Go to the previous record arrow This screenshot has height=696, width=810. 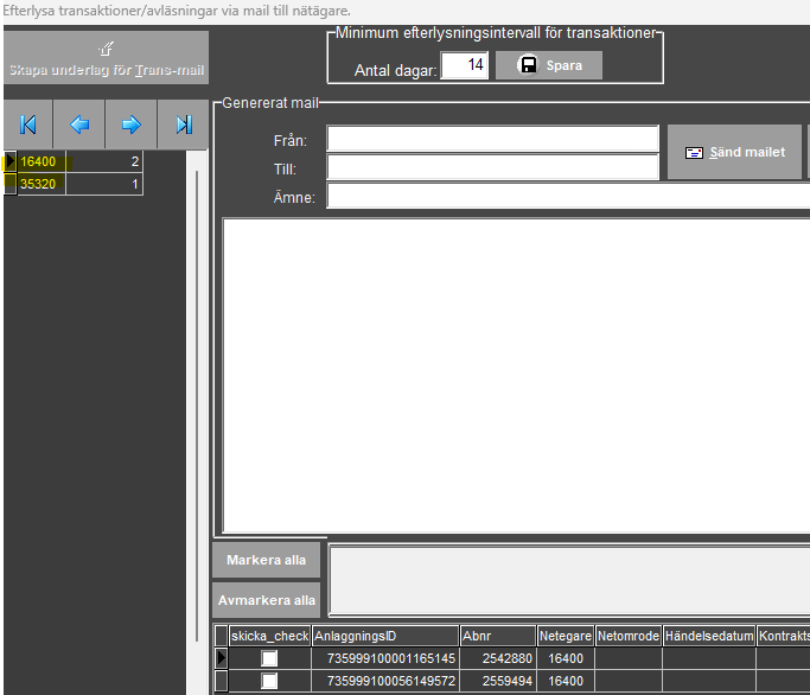tap(80, 125)
